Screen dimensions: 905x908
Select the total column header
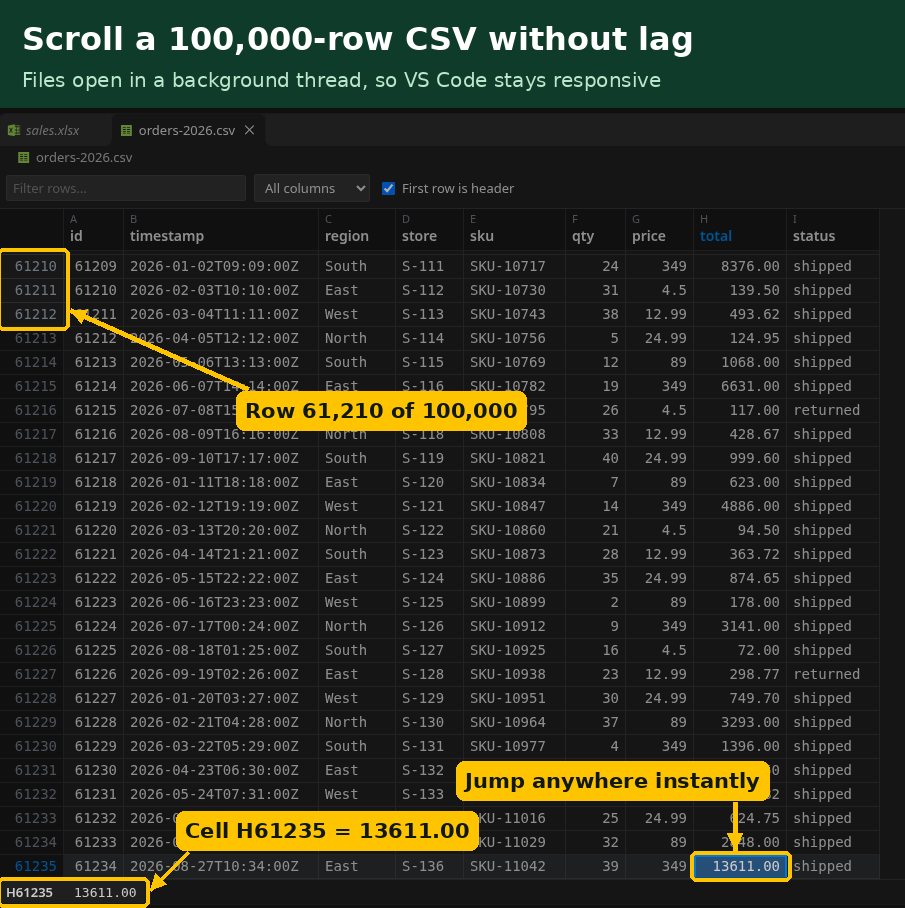(740, 230)
